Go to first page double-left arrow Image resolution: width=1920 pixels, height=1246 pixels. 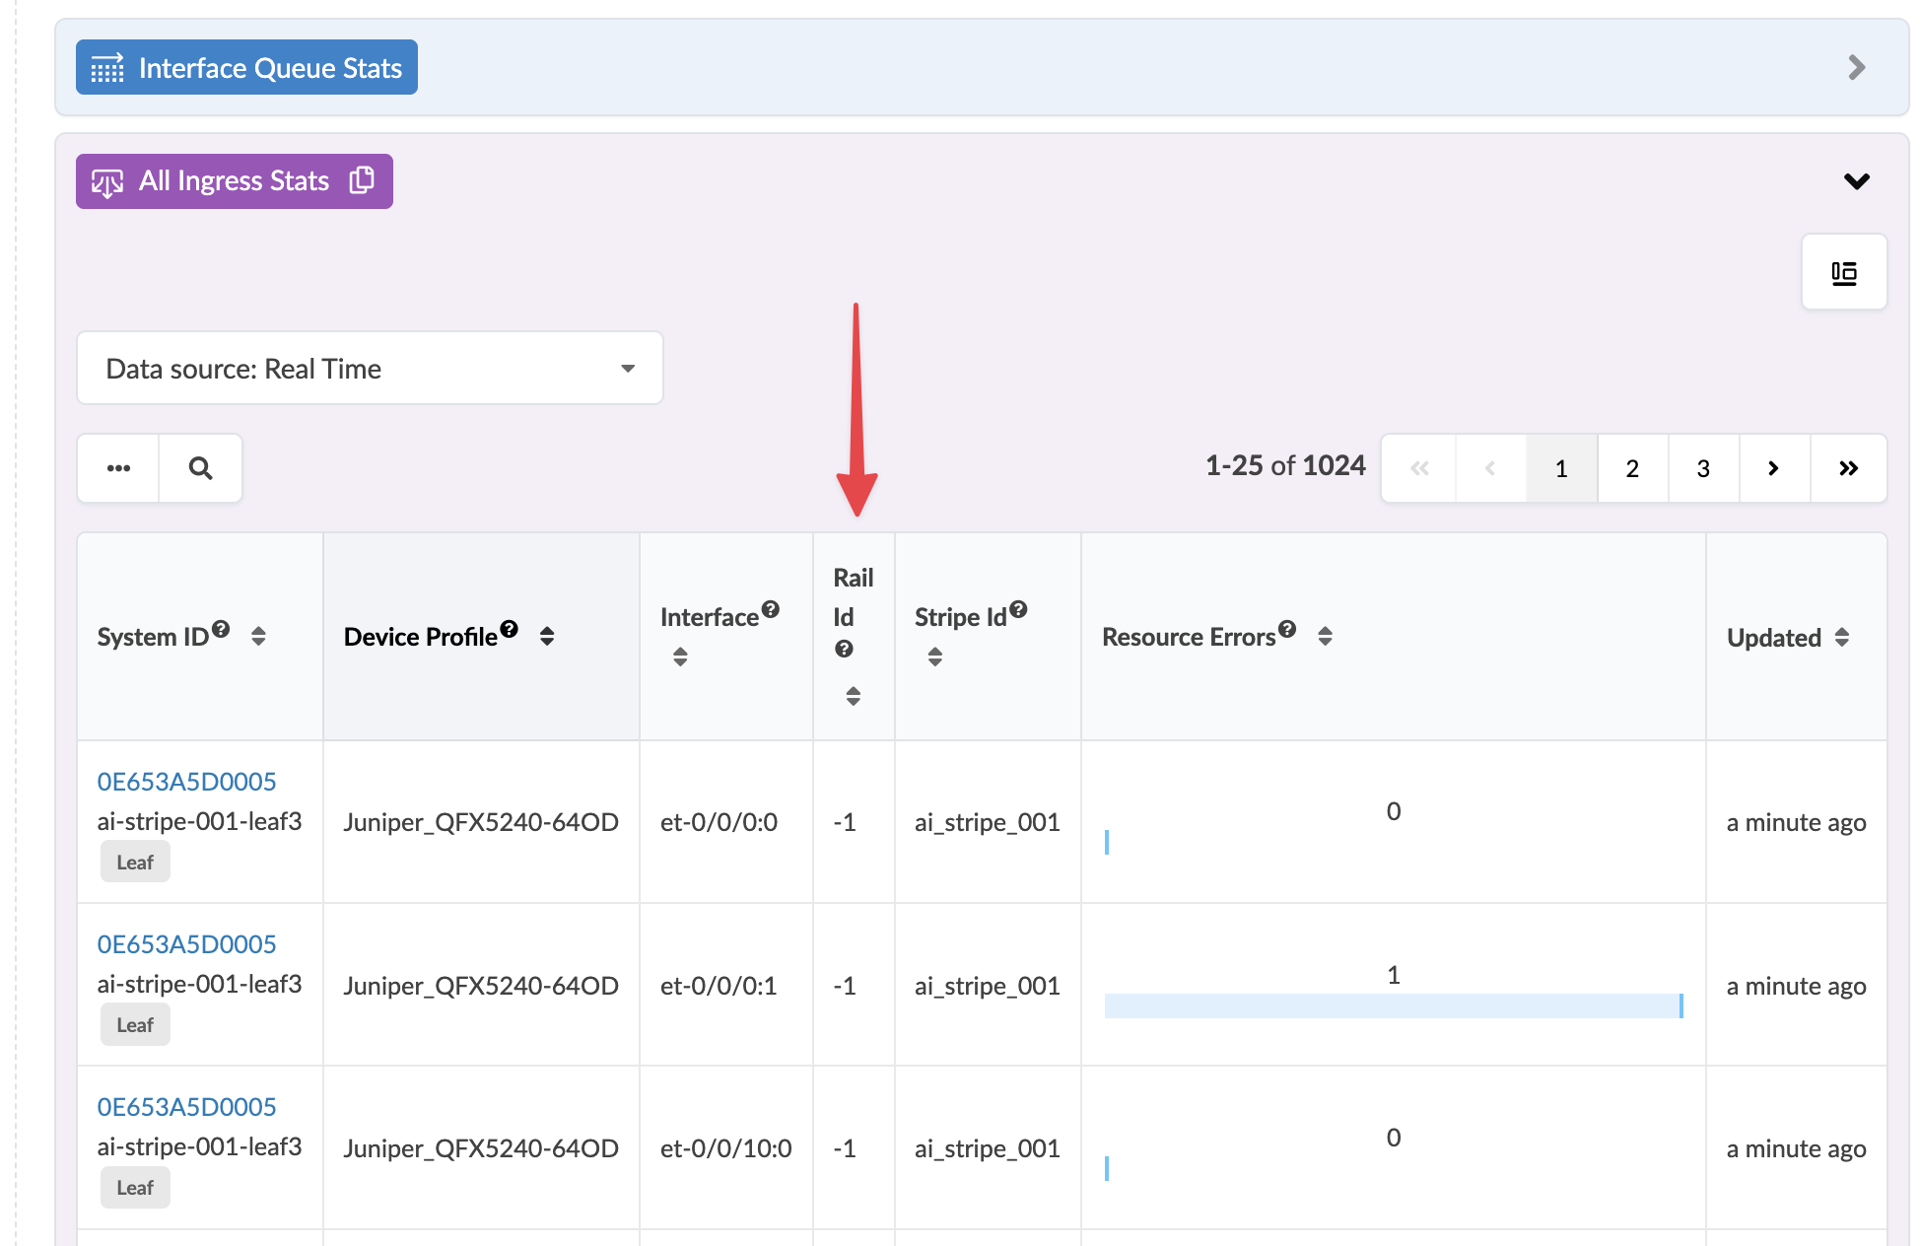click(x=1419, y=468)
